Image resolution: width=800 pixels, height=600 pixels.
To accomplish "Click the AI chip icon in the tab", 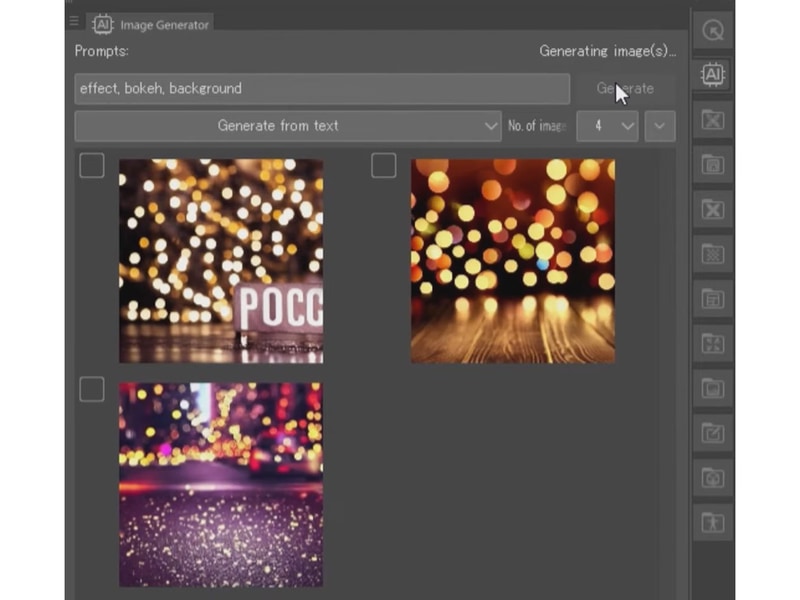I will pyautogui.click(x=103, y=24).
